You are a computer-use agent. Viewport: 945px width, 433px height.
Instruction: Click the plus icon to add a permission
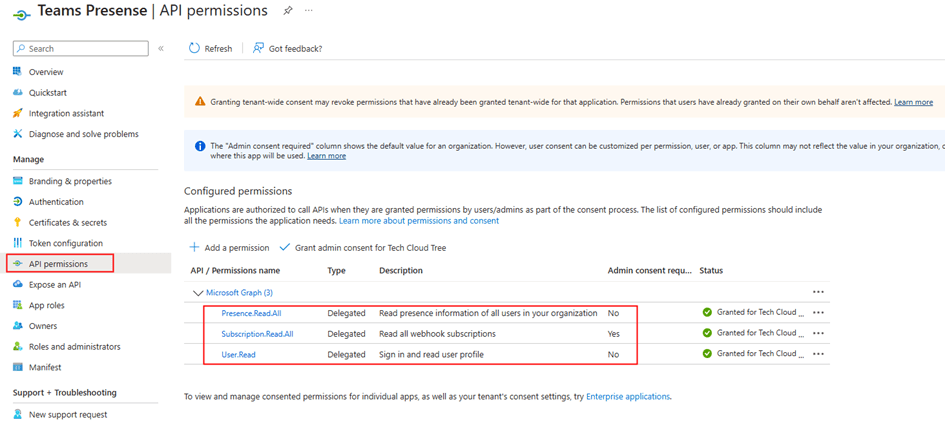pos(194,247)
